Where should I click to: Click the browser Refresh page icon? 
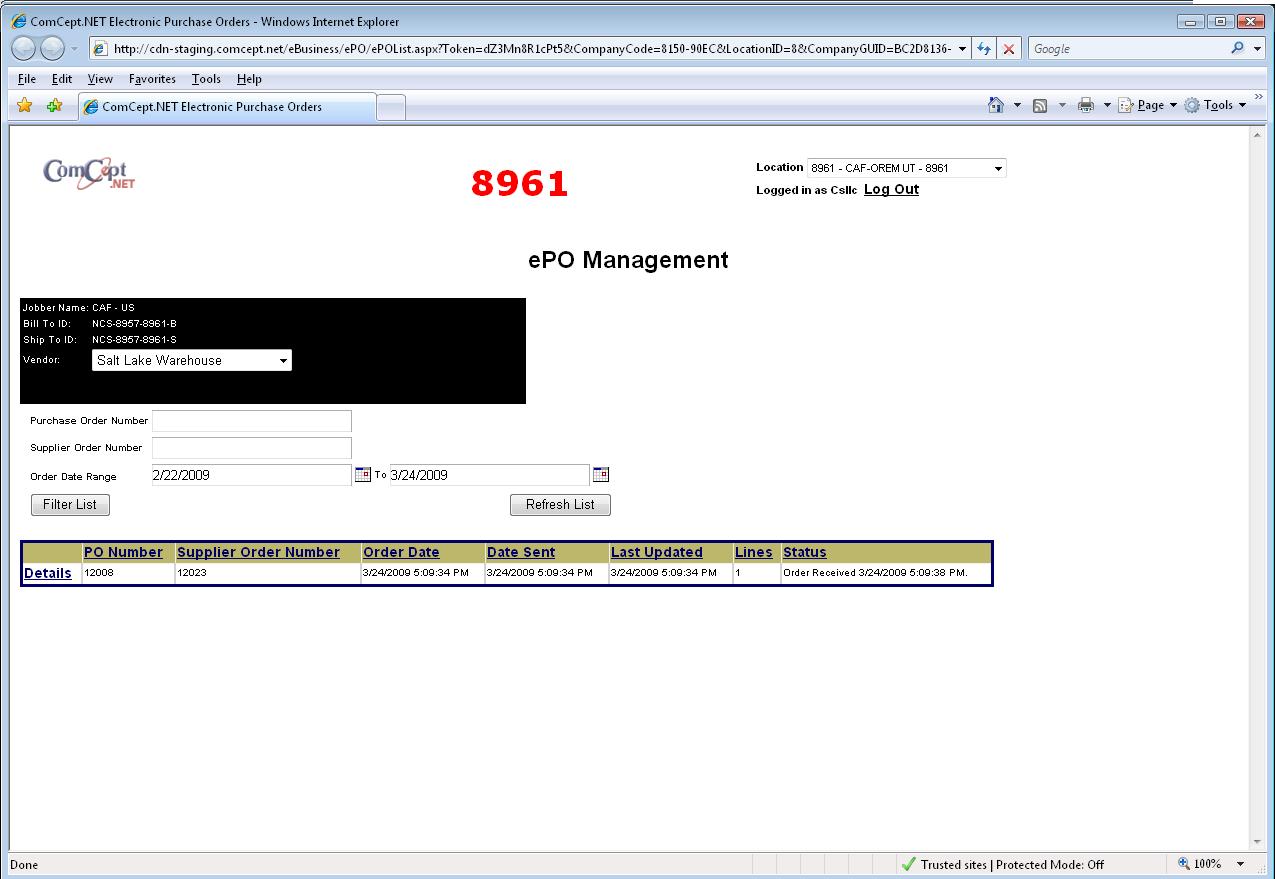(984, 49)
